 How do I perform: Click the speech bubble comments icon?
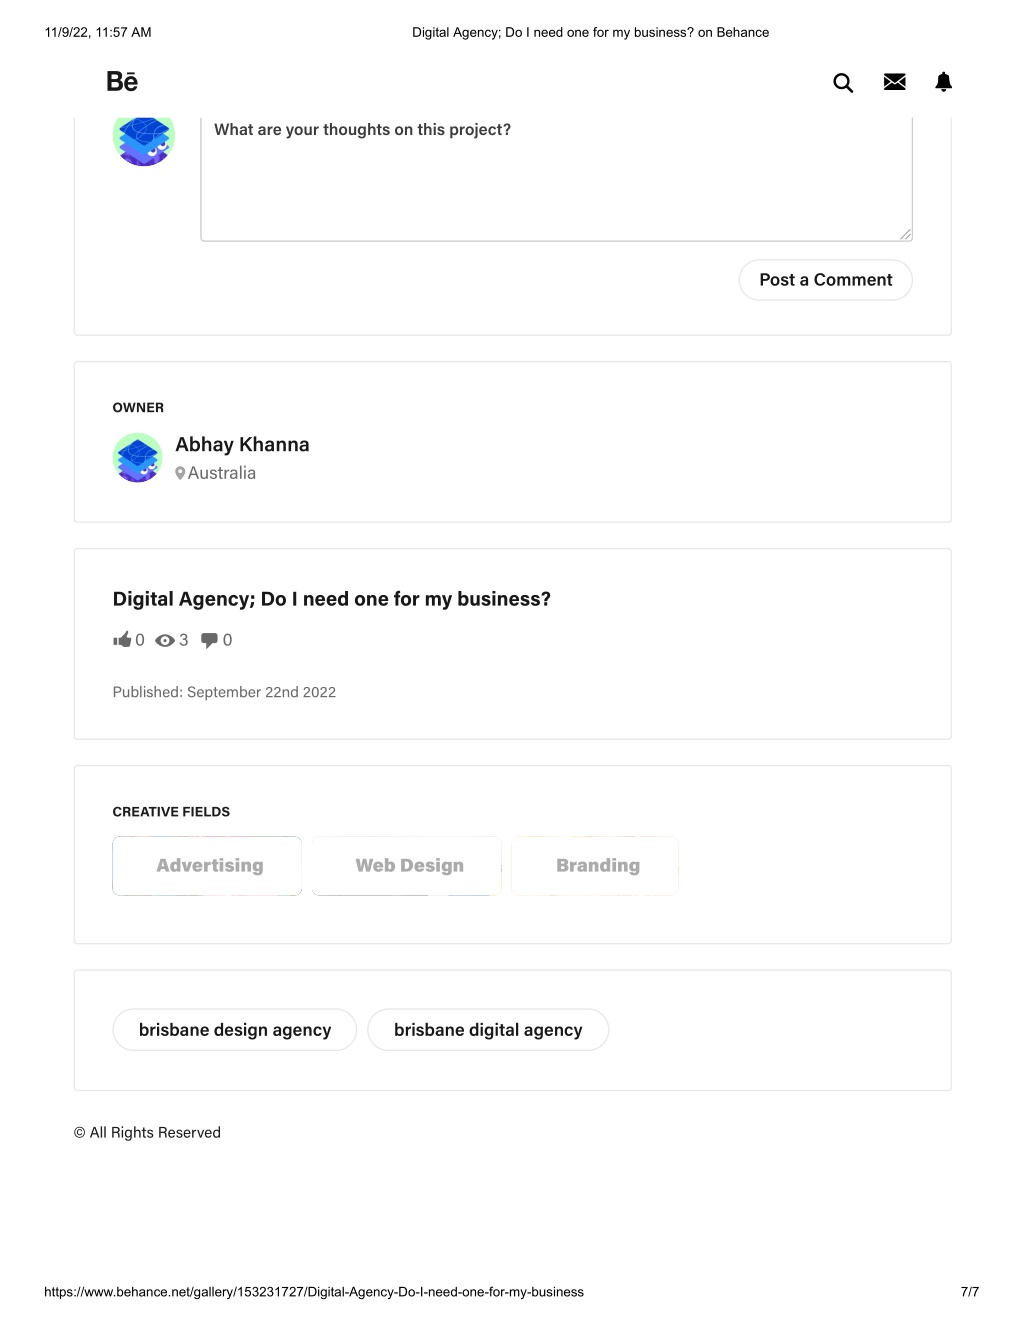pos(210,640)
